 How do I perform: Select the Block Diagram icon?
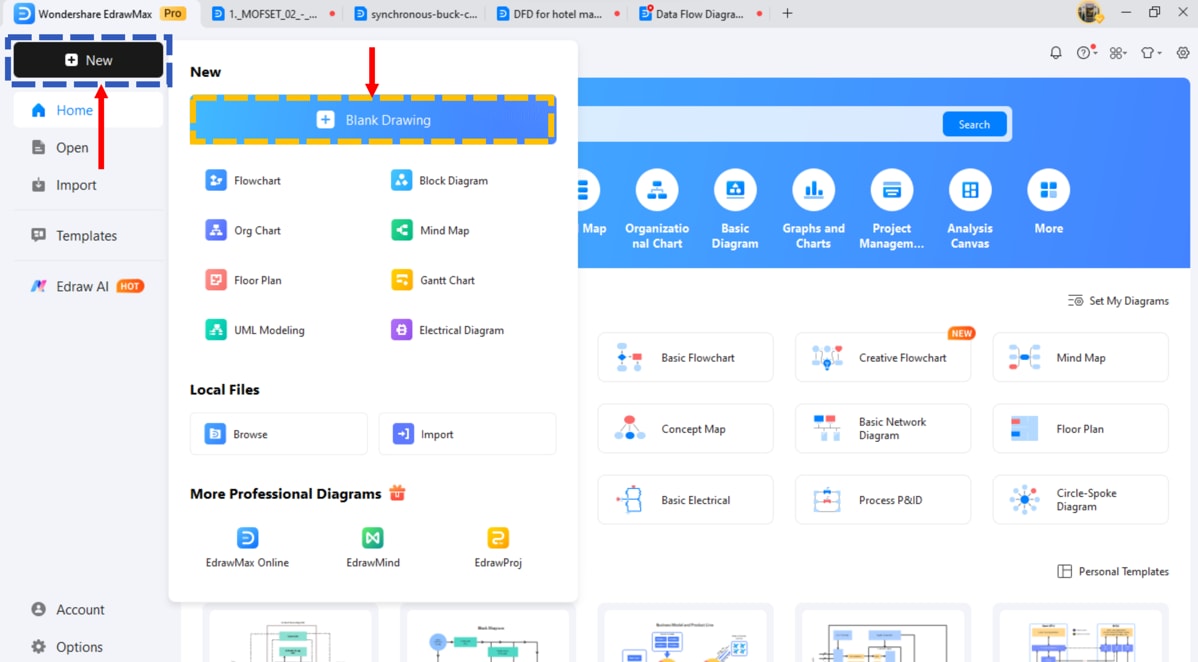pyautogui.click(x=401, y=180)
